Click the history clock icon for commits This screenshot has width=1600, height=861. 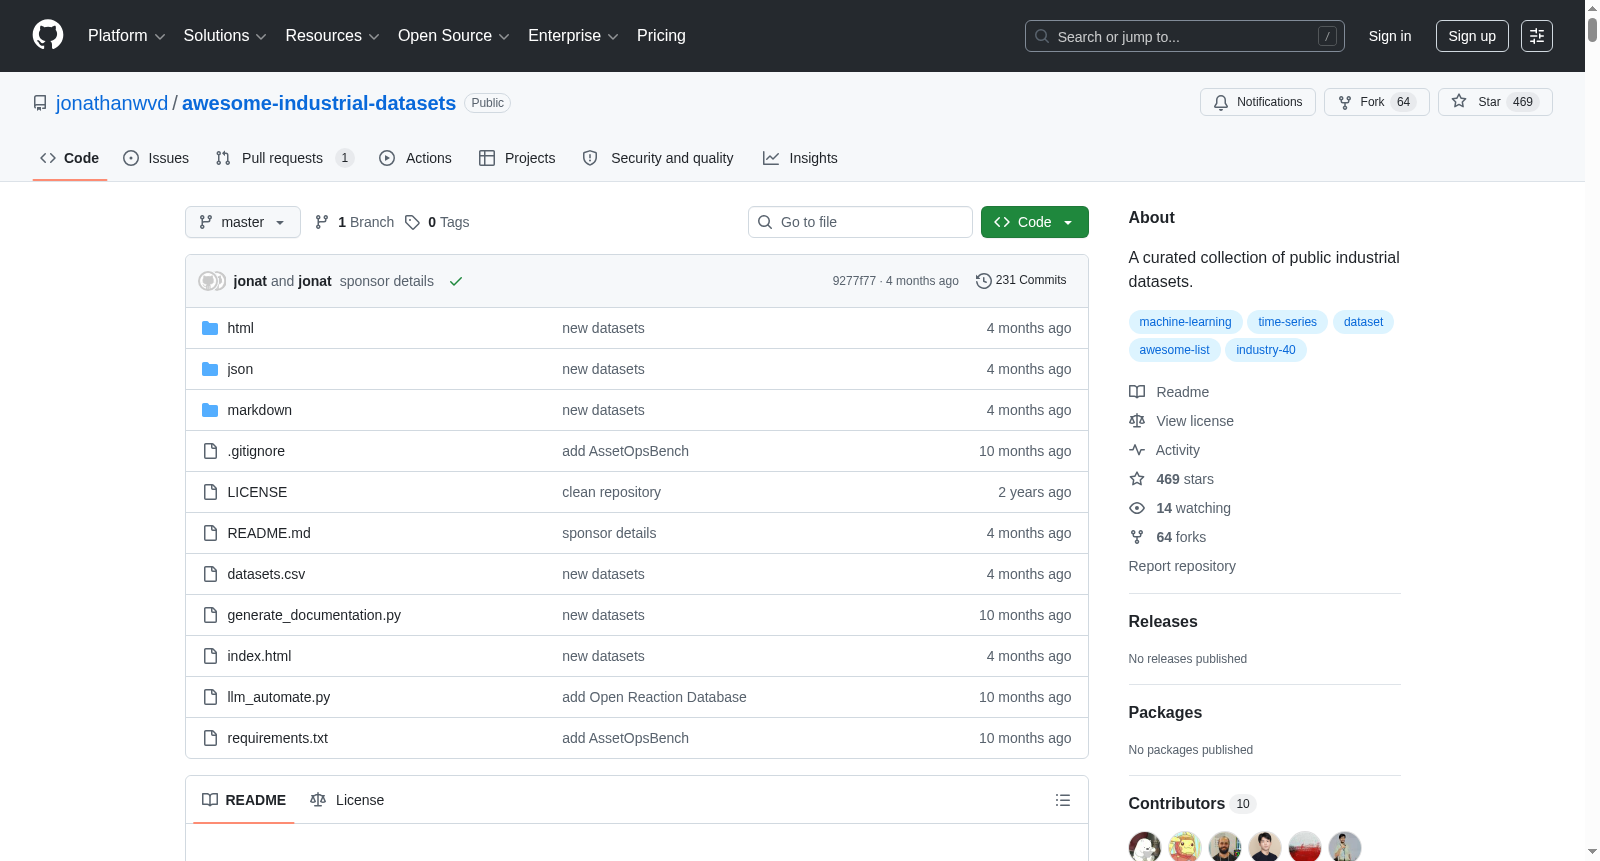coord(984,281)
